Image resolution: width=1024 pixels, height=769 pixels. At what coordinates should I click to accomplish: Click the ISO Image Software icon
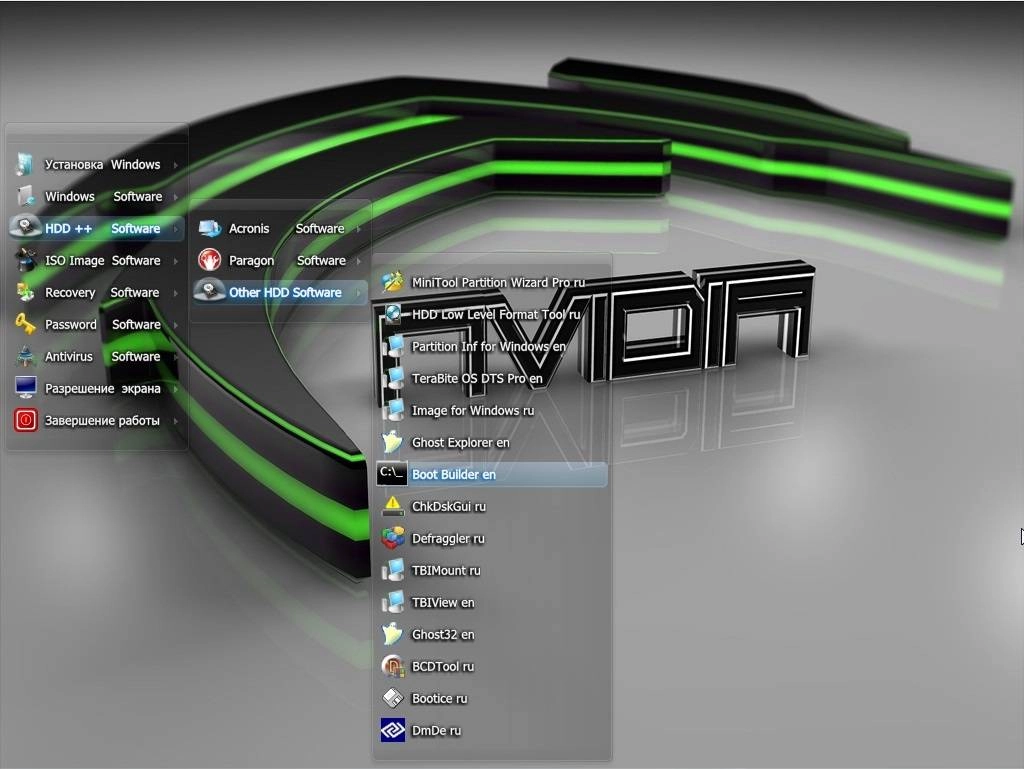pyautogui.click(x=25, y=260)
